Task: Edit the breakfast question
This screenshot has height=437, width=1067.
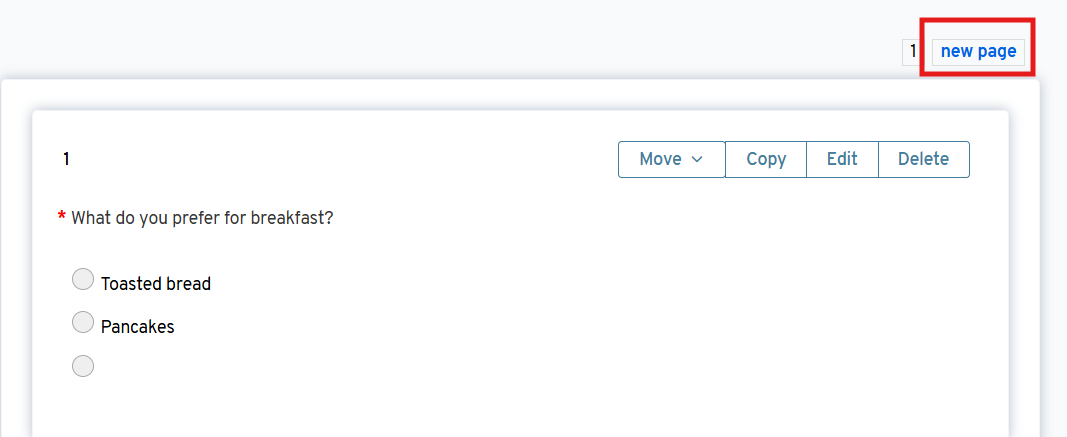Action: click(842, 159)
